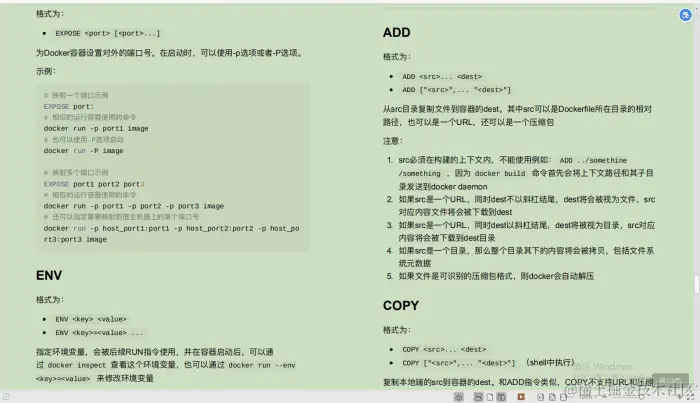
Task: Click the blue round floating icon at top right
Action: pos(685,15)
